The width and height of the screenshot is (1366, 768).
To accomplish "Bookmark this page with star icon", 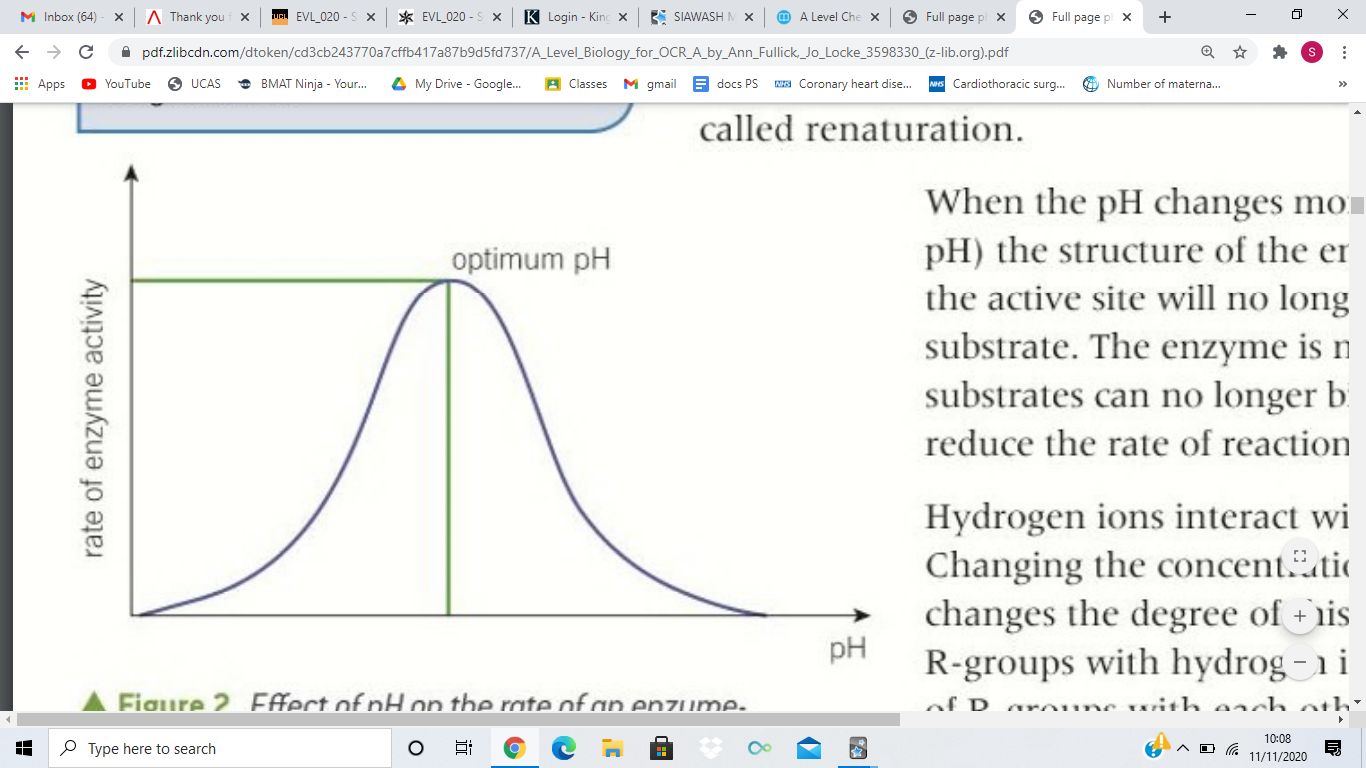I will click(1240, 52).
